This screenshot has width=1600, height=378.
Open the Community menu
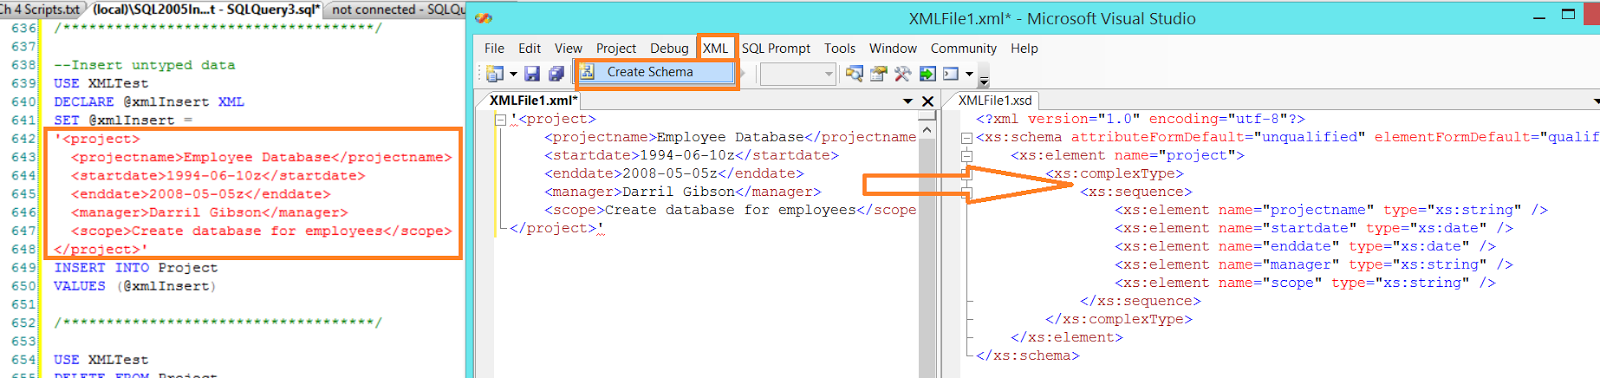(964, 48)
